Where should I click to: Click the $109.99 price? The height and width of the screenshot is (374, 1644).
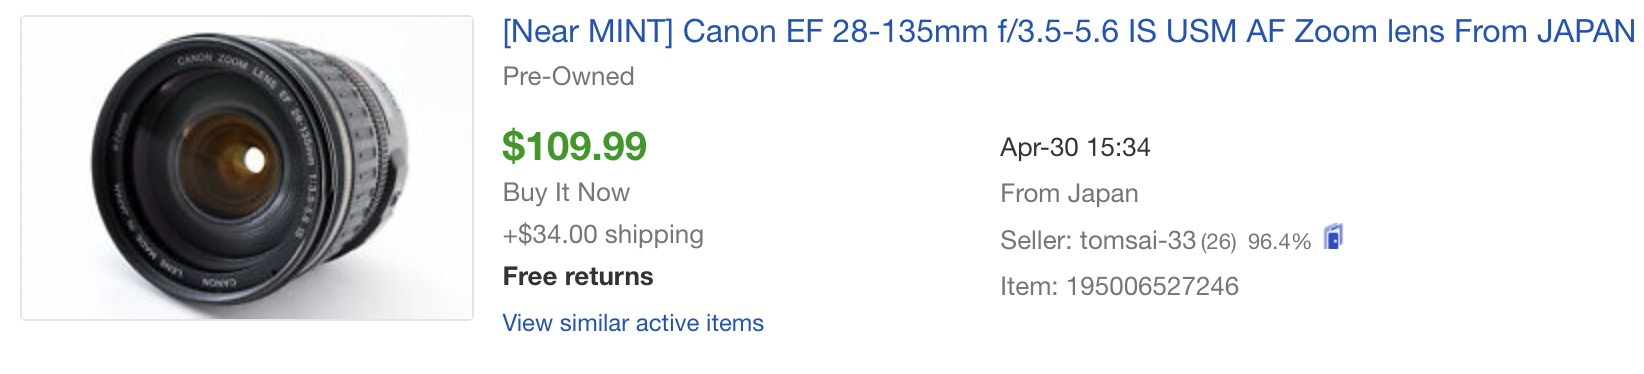(575, 146)
